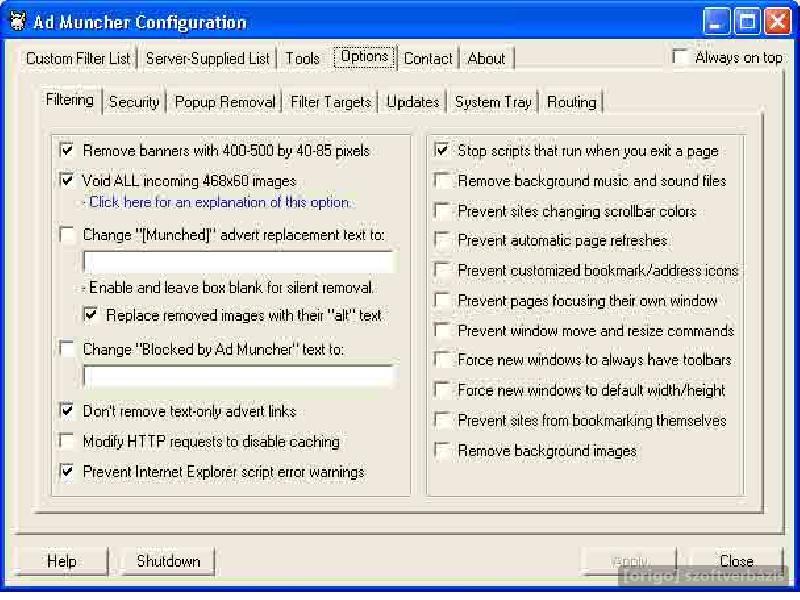The image size is (800, 600).
Task: Uncheck Prevent Internet Explorer script error warnings
Action: click(67, 471)
